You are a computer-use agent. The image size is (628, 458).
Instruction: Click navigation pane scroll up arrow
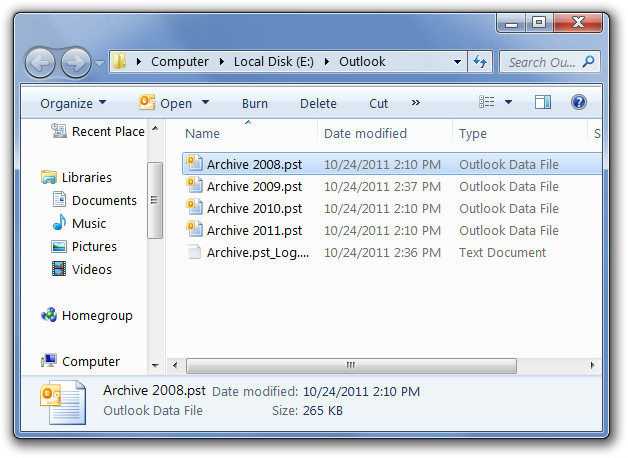(x=155, y=129)
